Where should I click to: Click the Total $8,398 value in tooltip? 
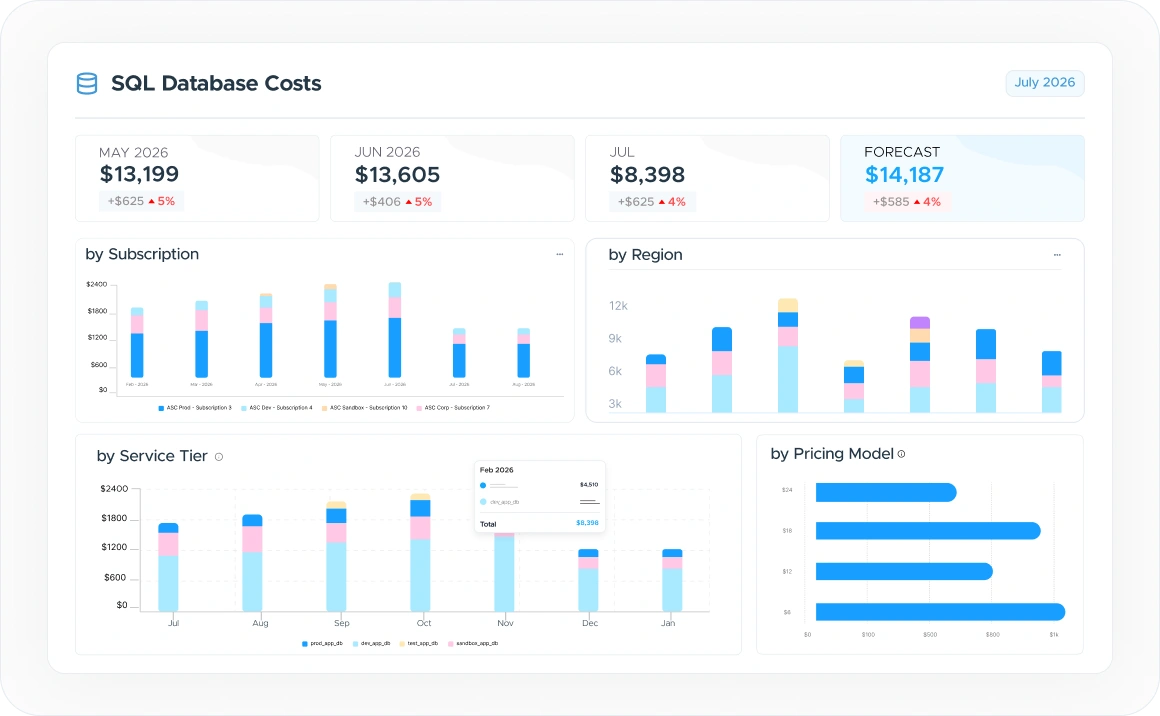pos(587,523)
